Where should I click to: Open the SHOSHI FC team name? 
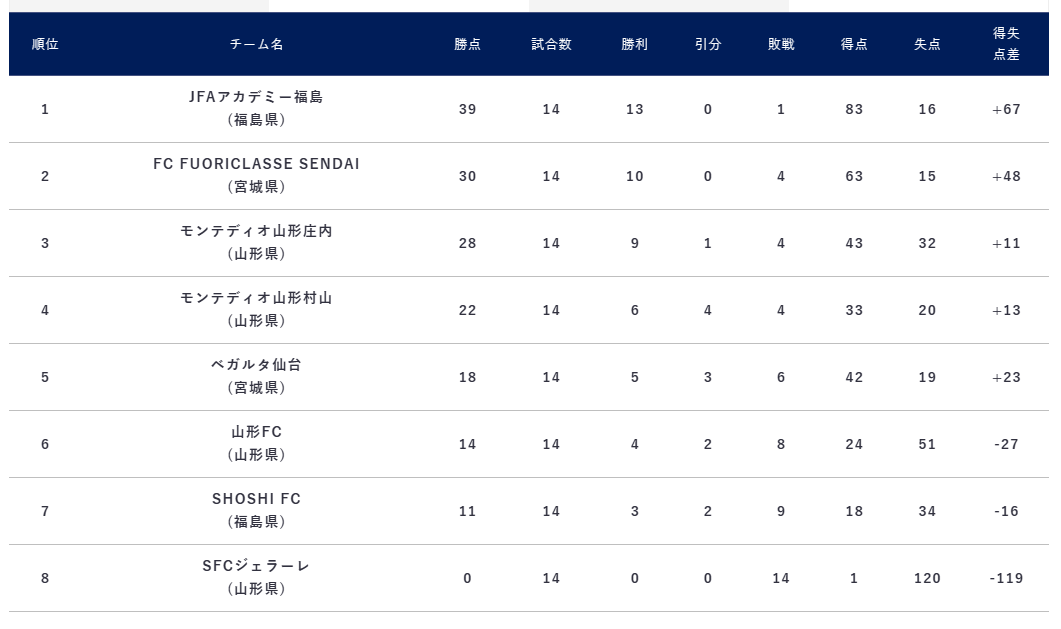click(256, 499)
